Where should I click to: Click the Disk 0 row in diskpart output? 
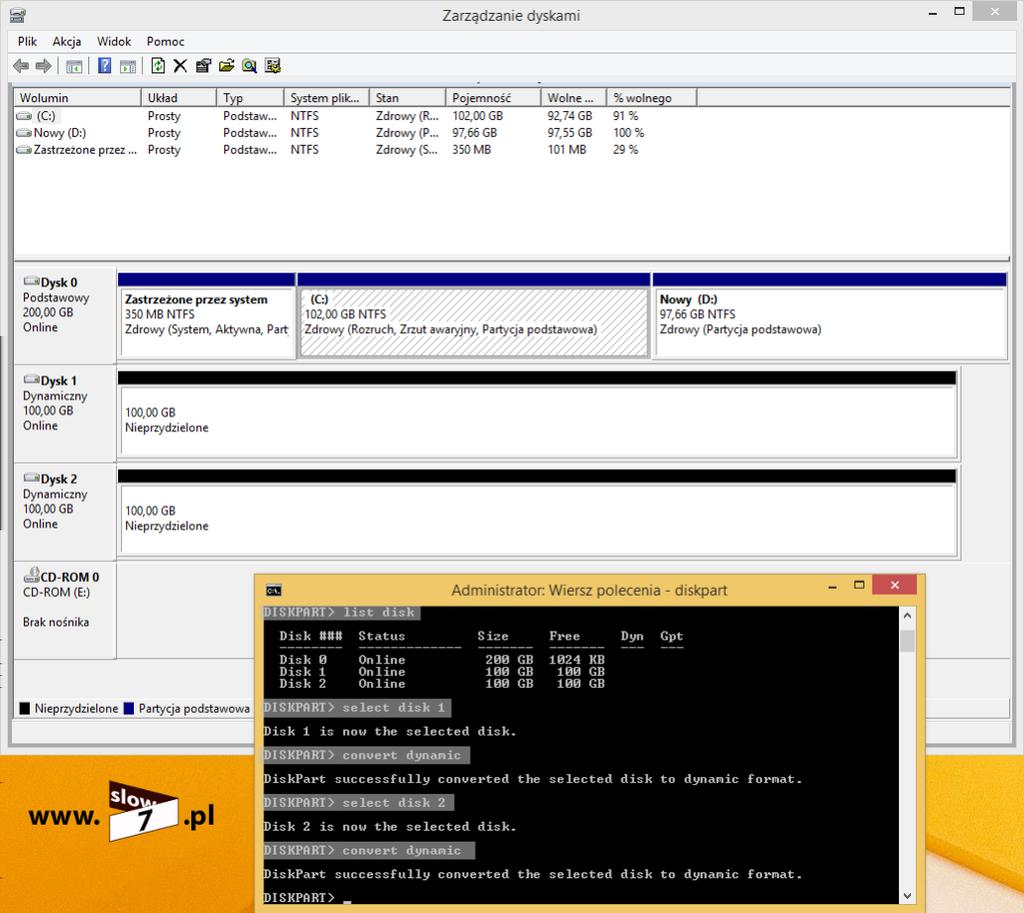tap(441, 660)
